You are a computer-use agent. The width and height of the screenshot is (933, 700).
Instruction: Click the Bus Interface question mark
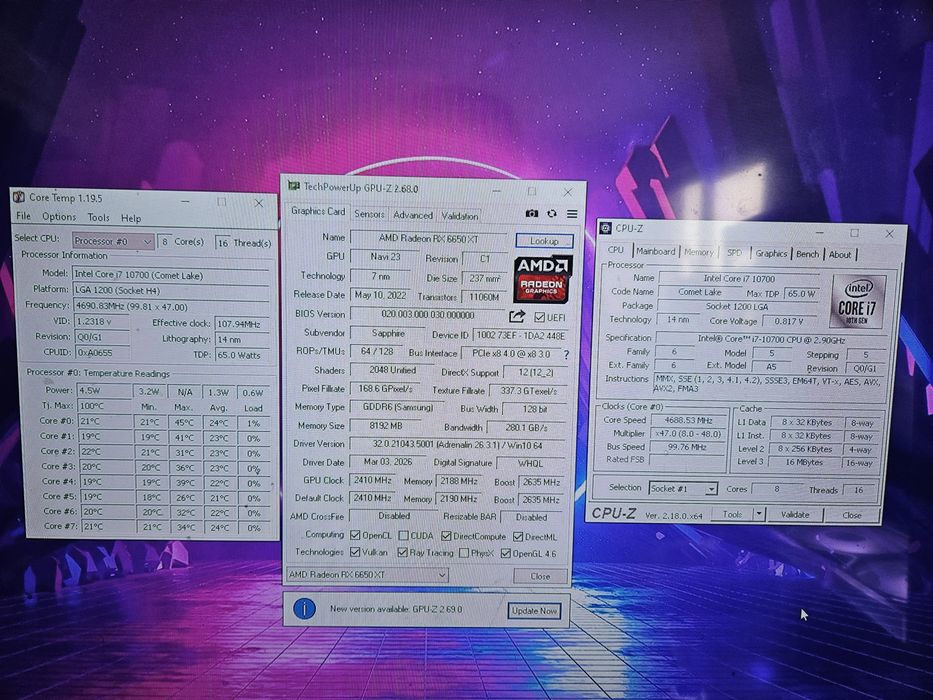566,354
